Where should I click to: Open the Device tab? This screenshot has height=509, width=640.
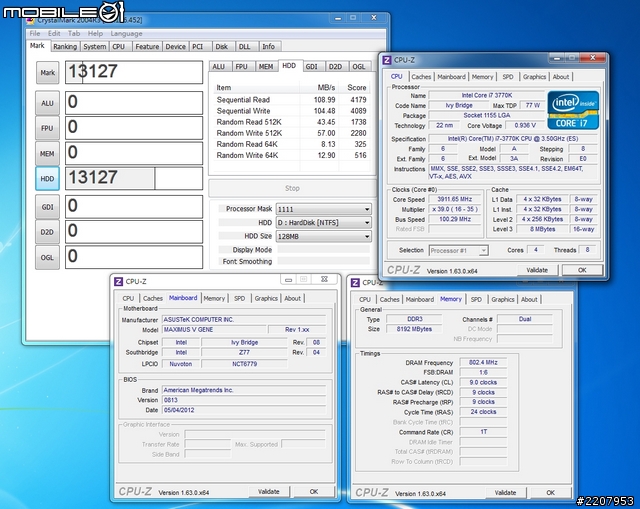[176, 47]
